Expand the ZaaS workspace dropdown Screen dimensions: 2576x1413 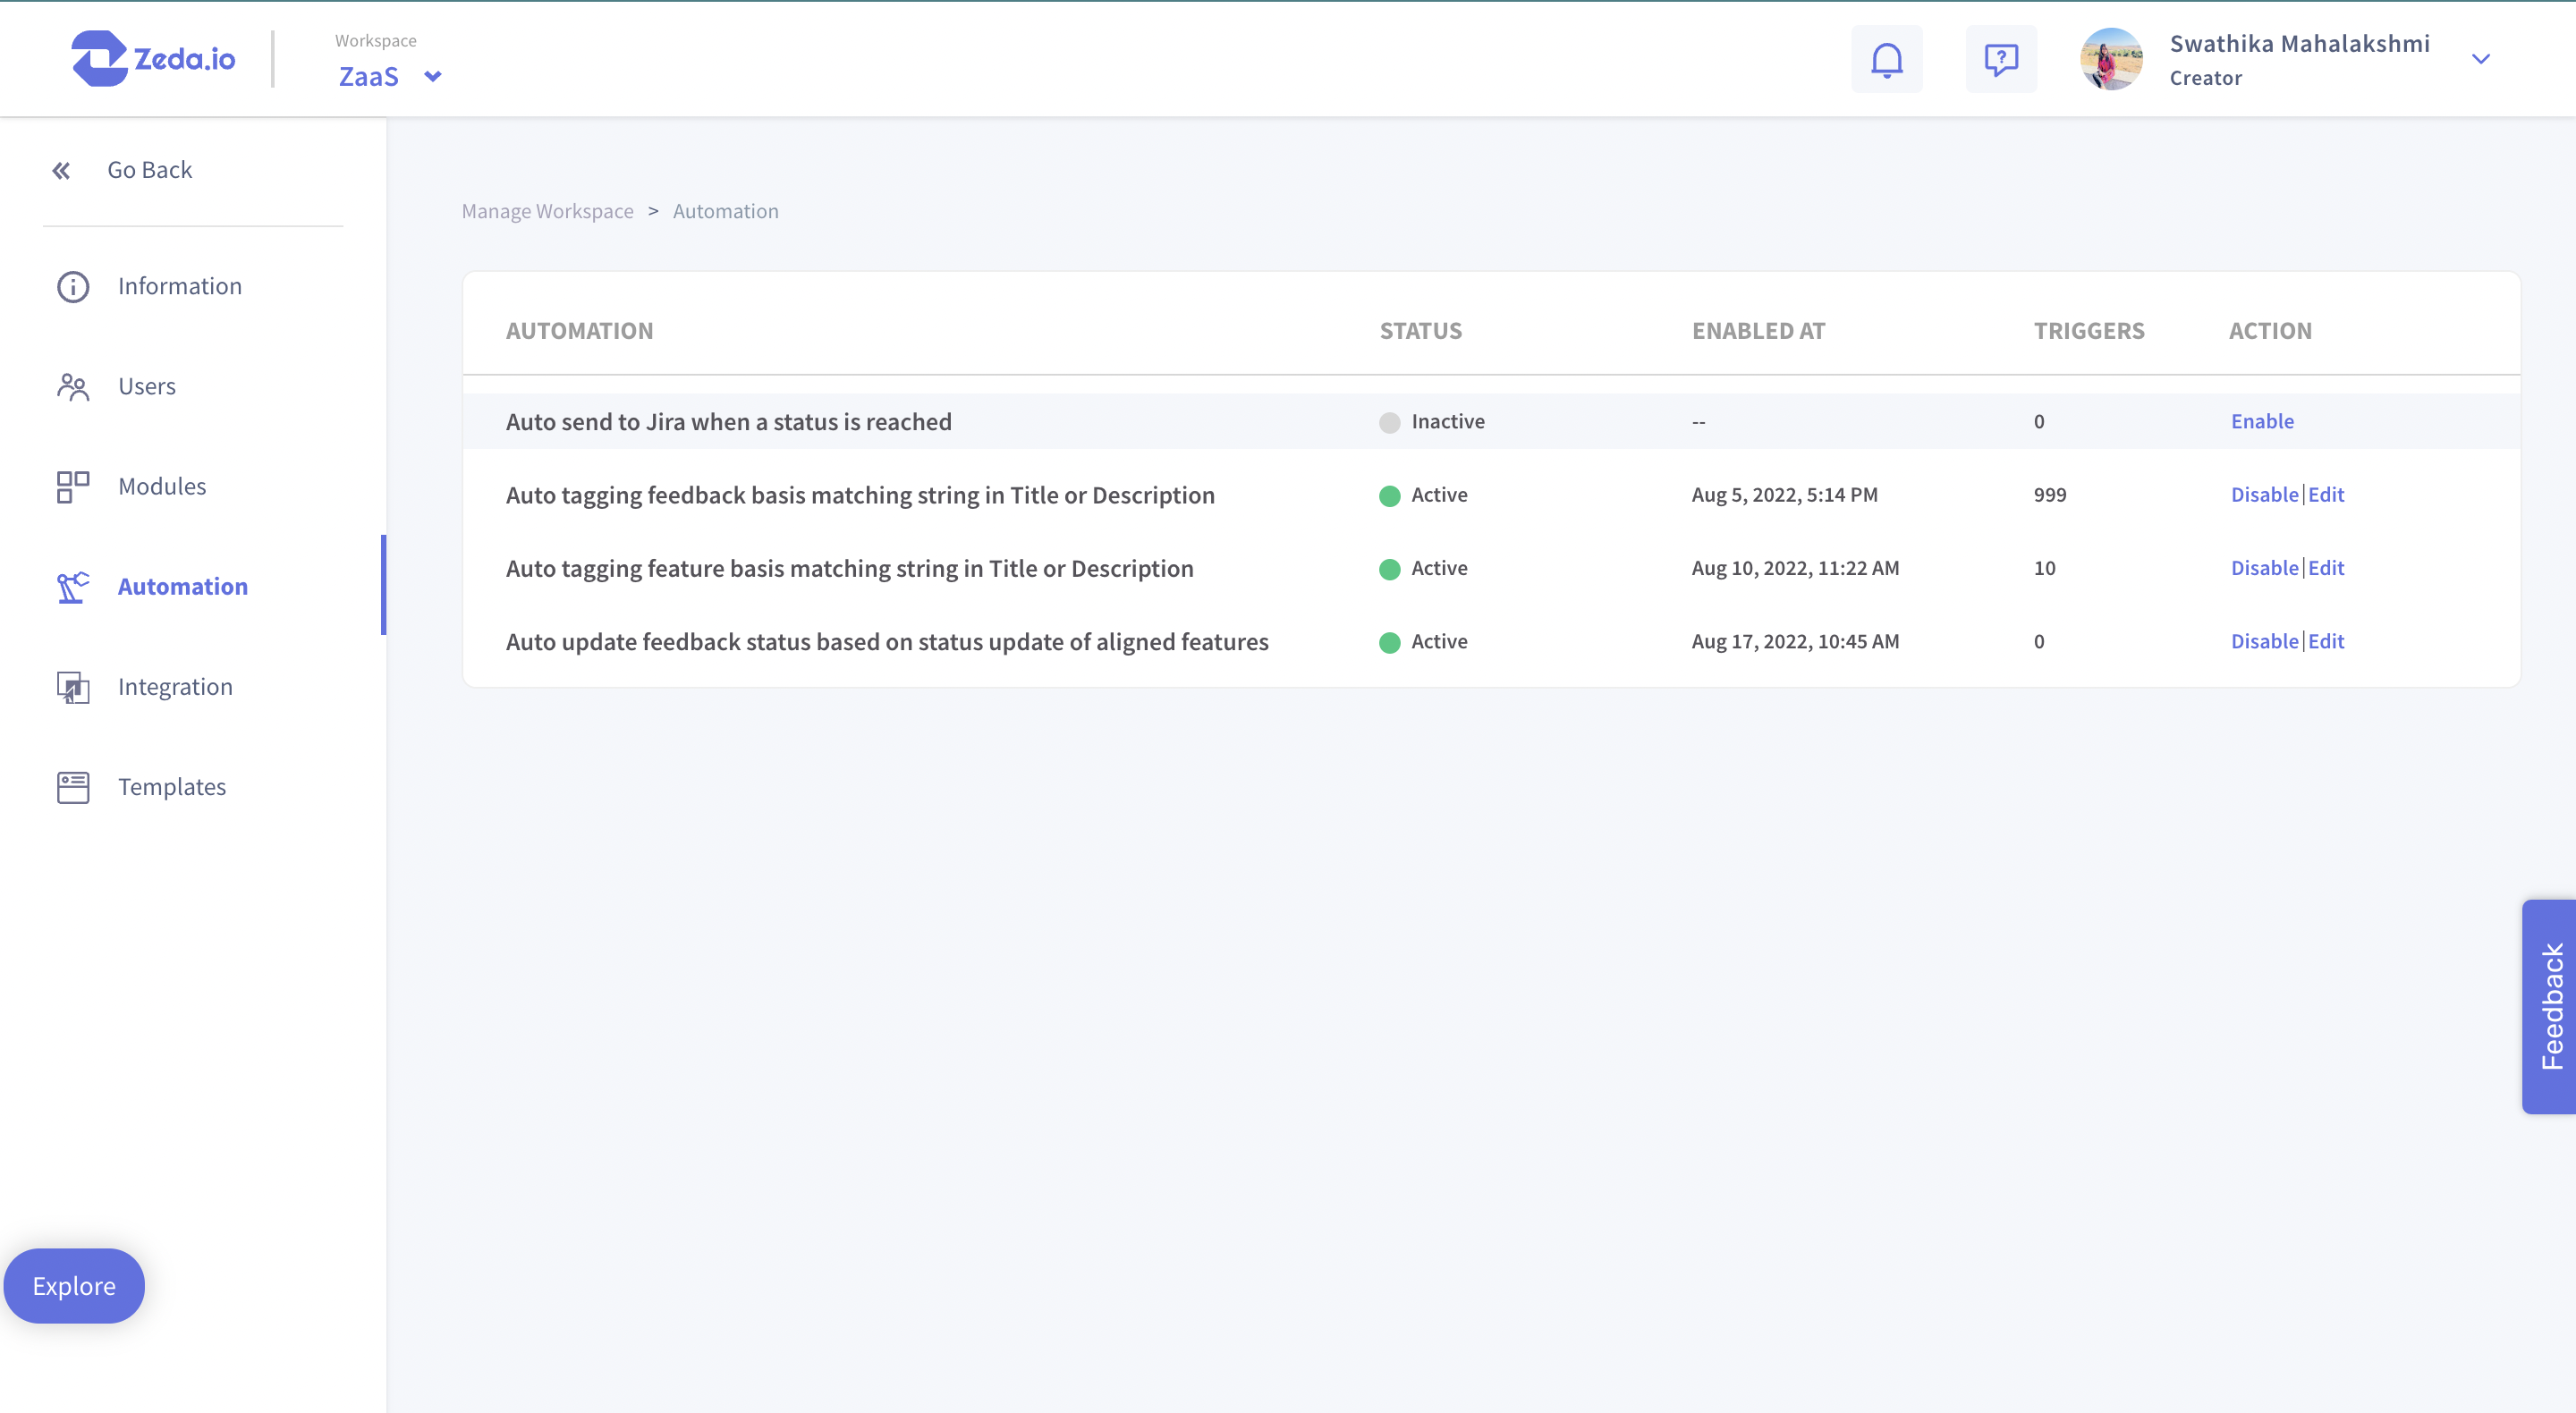[x=432, y=77]
